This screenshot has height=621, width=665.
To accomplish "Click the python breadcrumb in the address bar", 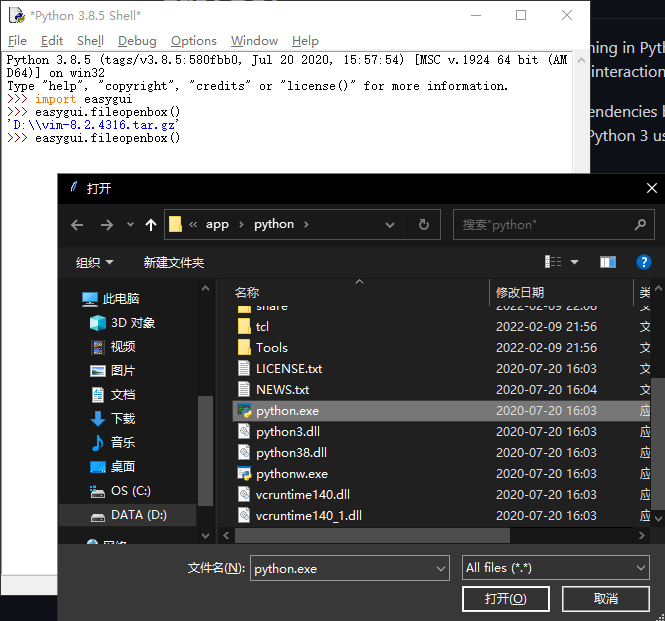I will coord(274,224).
